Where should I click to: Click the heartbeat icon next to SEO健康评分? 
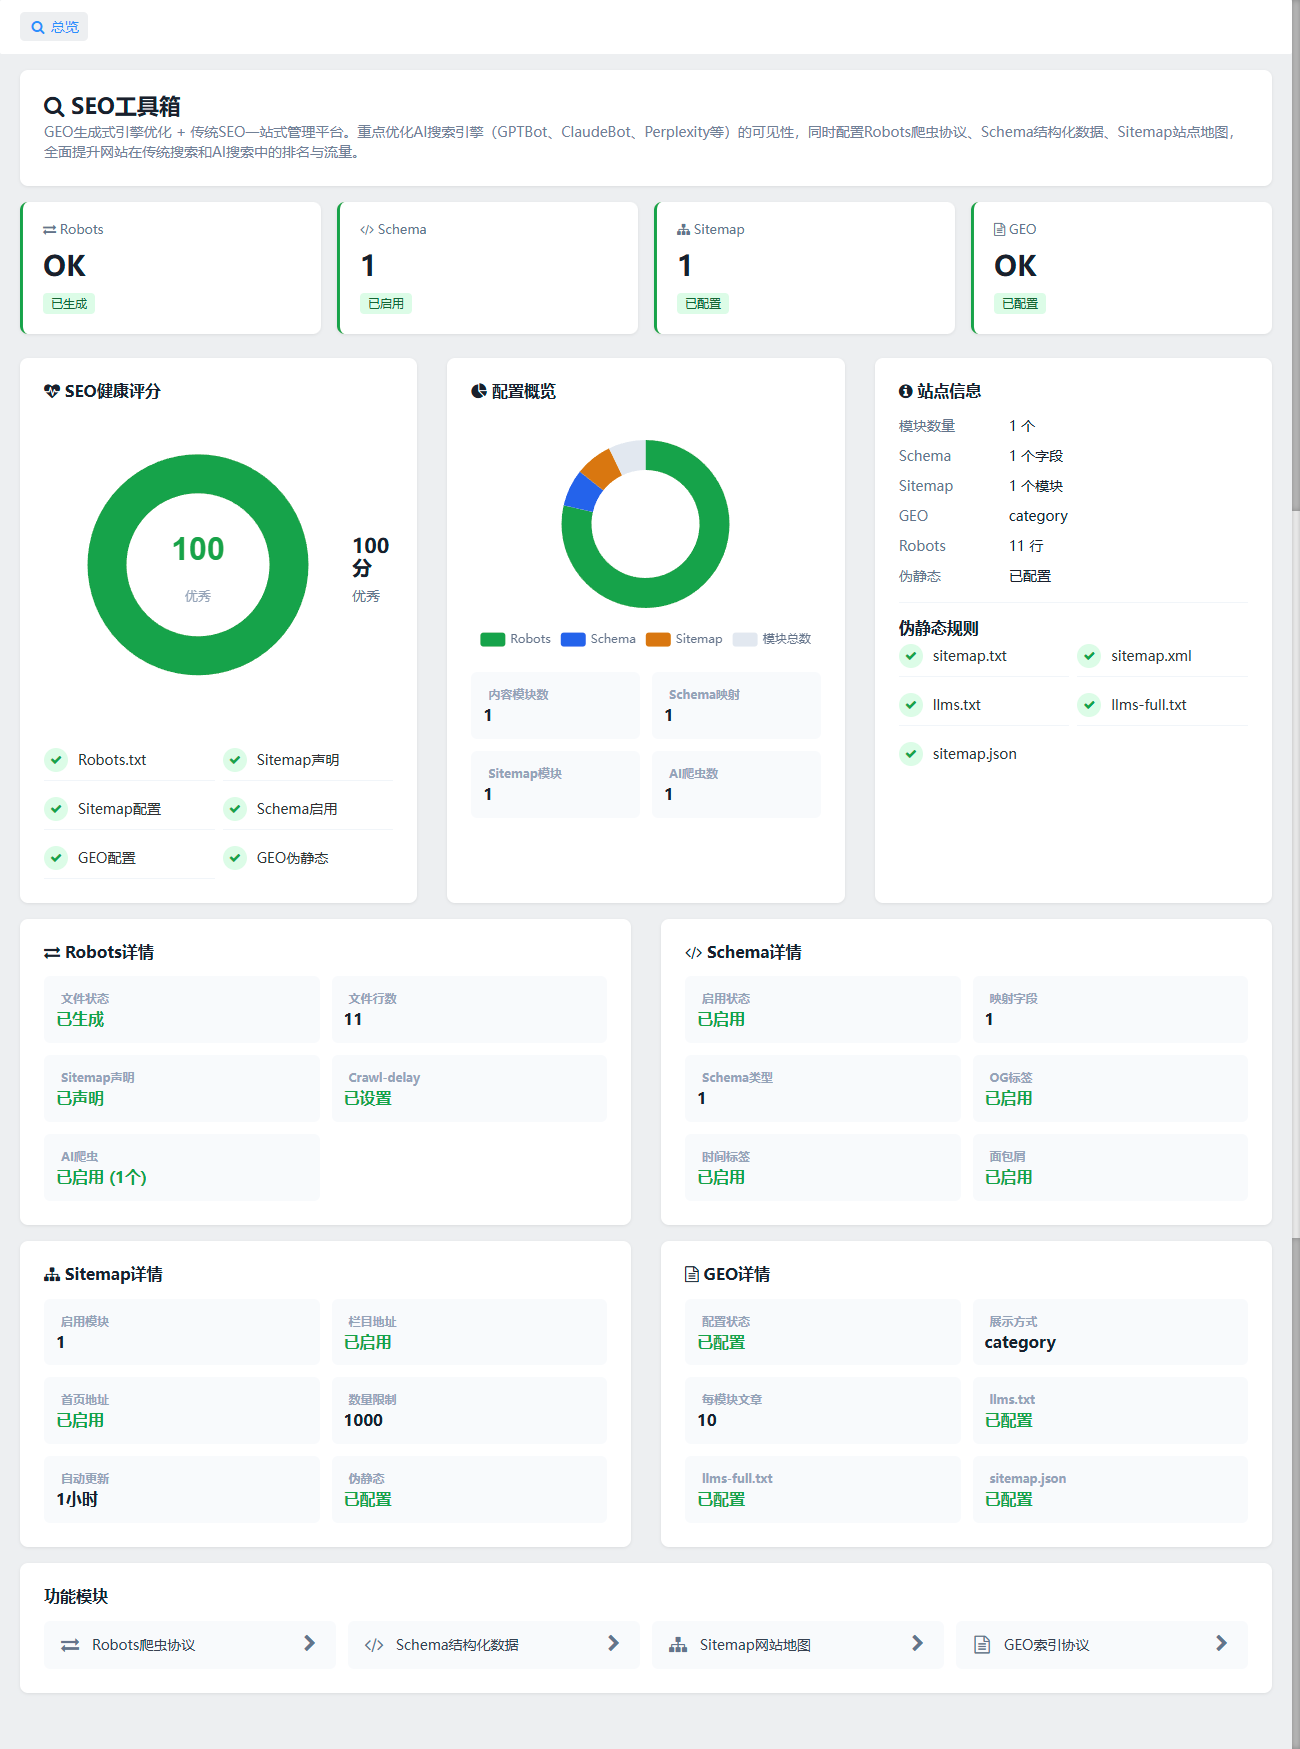click(x=52, y=391)
